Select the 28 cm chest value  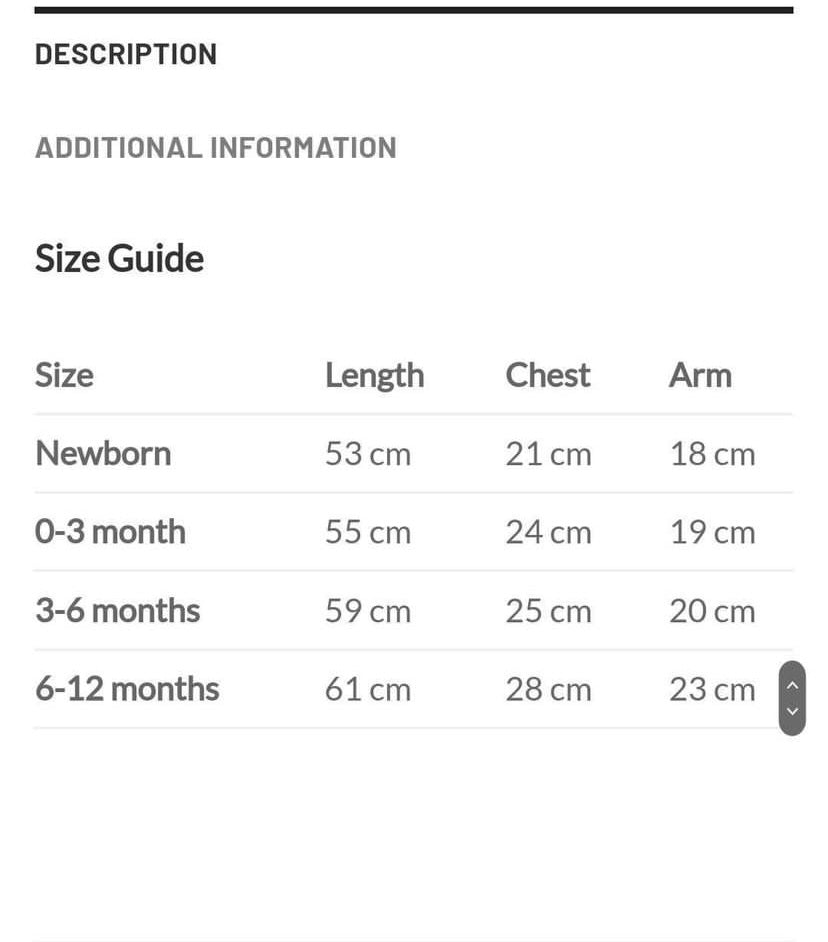pos(548,689)
